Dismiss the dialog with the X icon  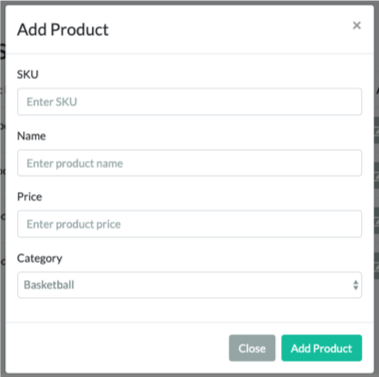coord(357,25)
